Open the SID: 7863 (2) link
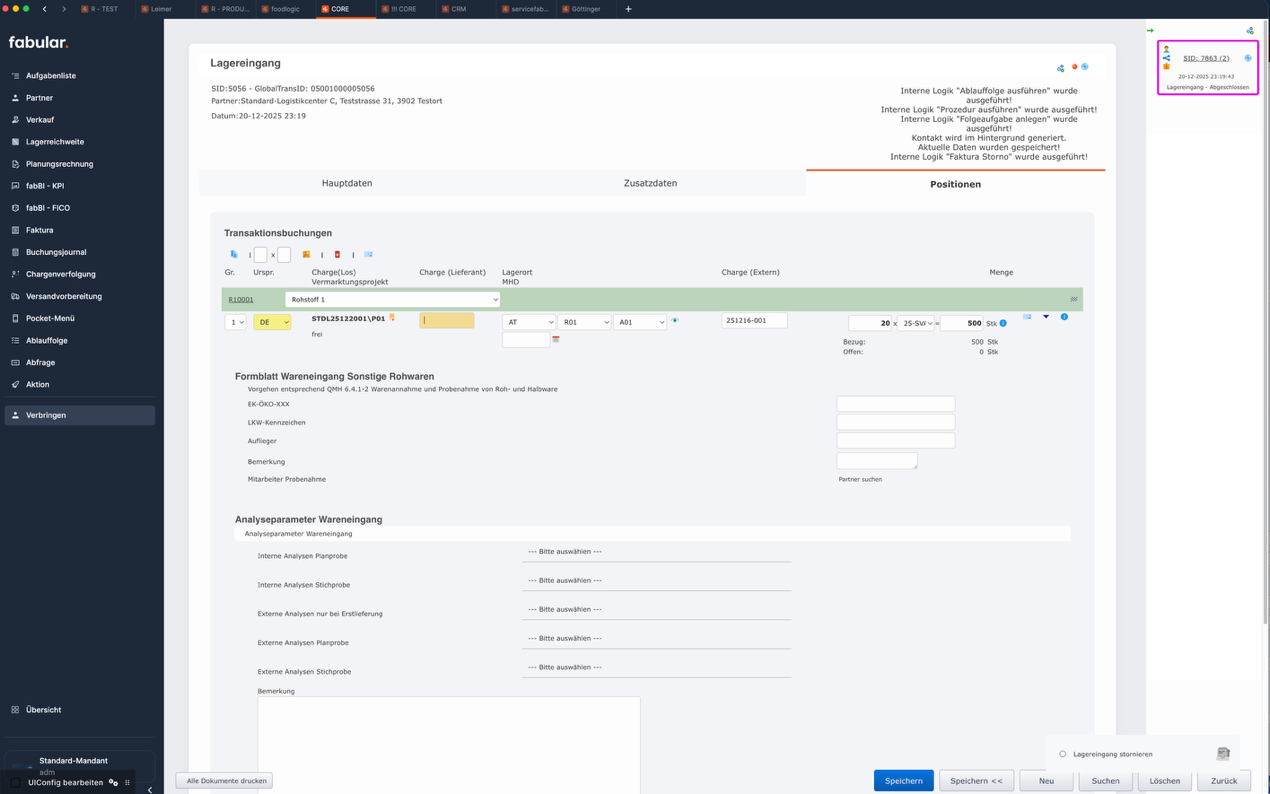This screenshot has height=794, width=1270. pos(1206,58)
